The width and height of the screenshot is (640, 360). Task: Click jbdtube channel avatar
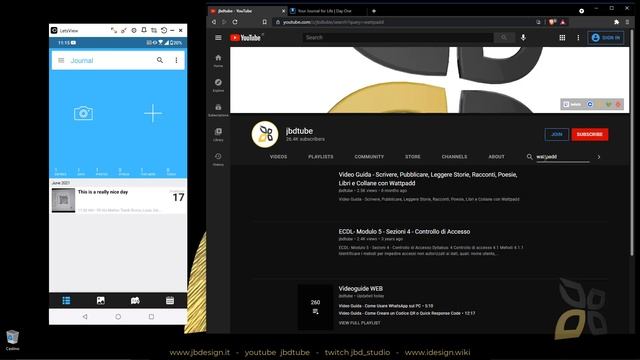[x=265, y=134]
